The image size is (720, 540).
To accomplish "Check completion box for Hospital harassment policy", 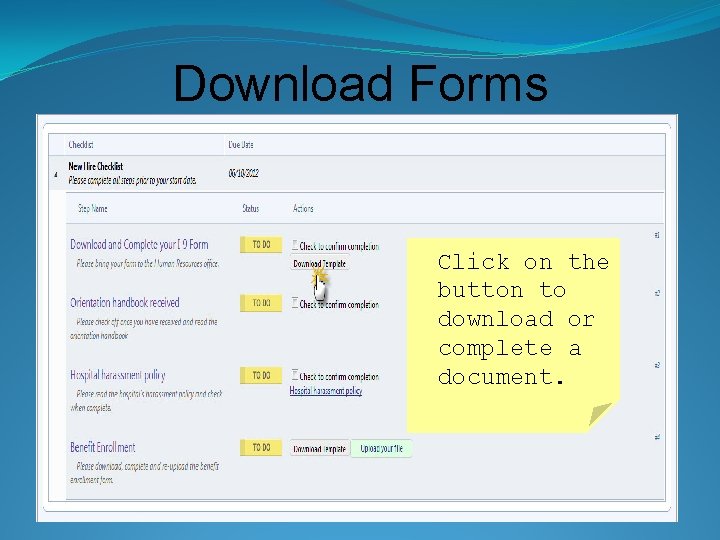I will [x=295, y=375].
